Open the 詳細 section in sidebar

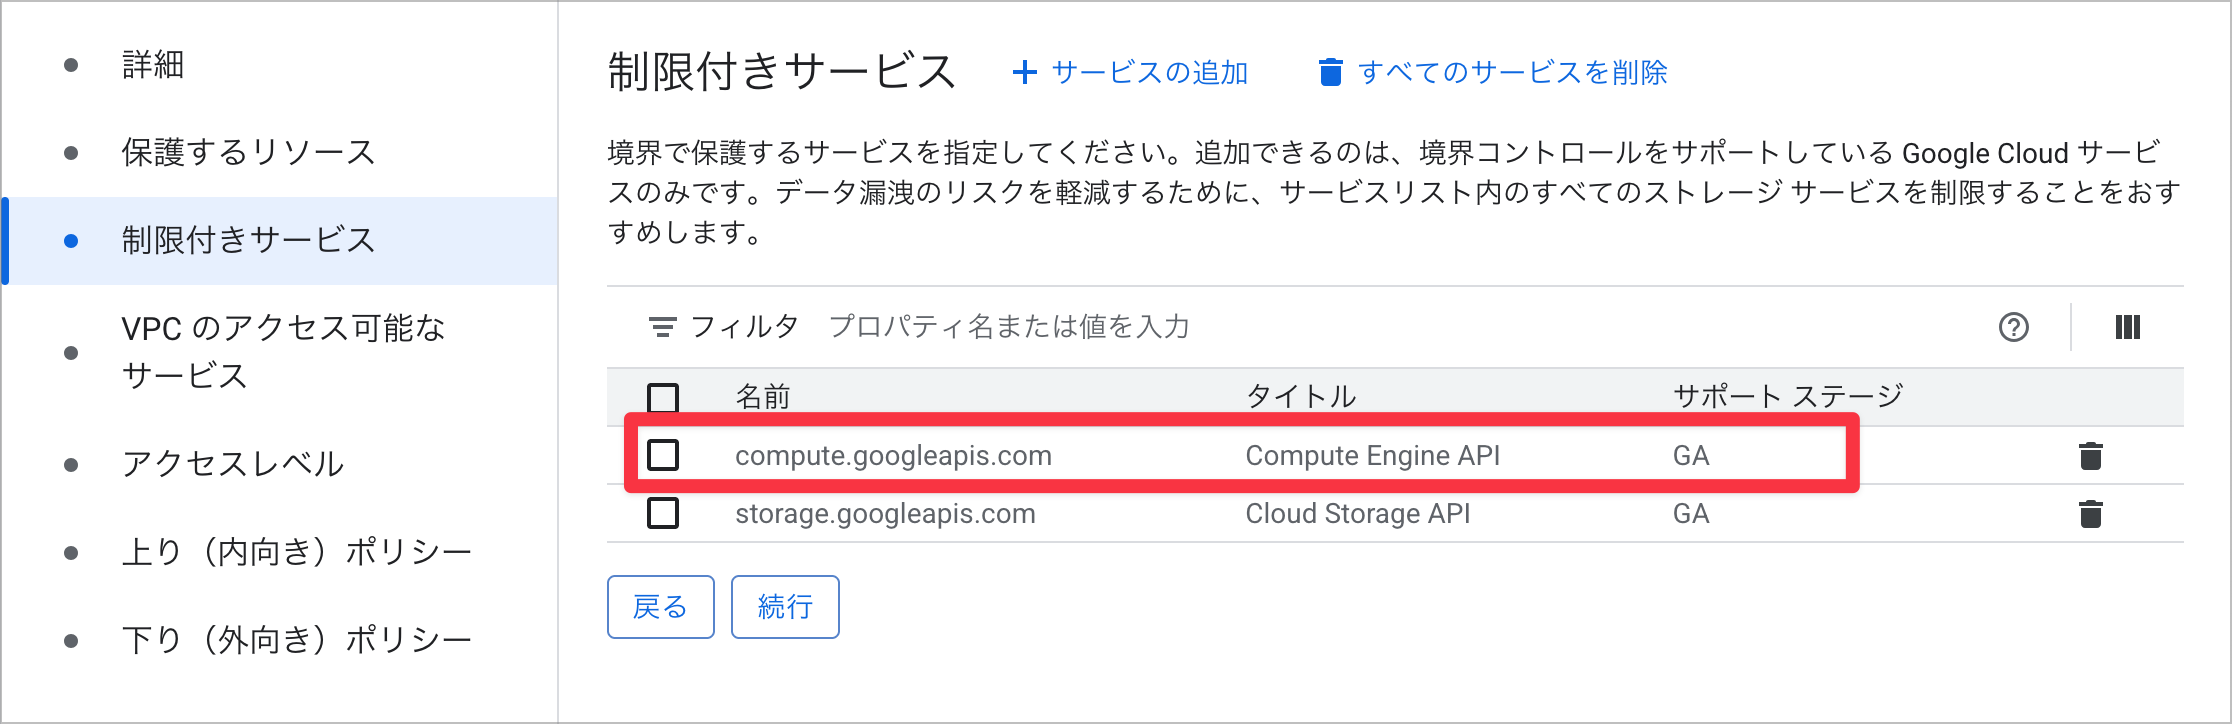[x=153, y=65]
